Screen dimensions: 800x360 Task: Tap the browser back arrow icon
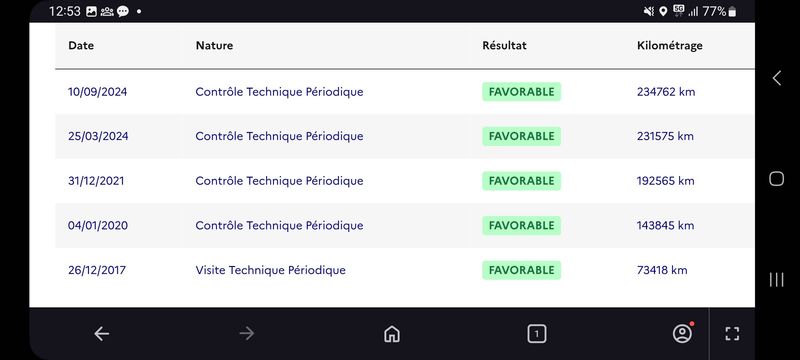pos(102,334)
